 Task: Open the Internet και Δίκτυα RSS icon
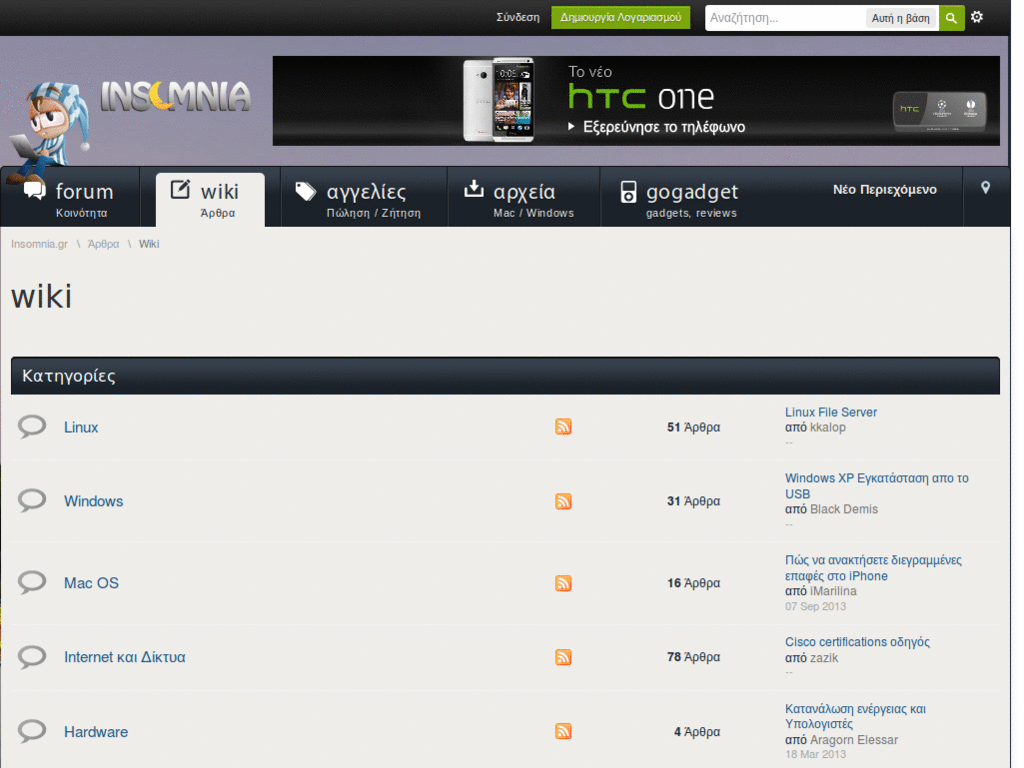point(563,657)
